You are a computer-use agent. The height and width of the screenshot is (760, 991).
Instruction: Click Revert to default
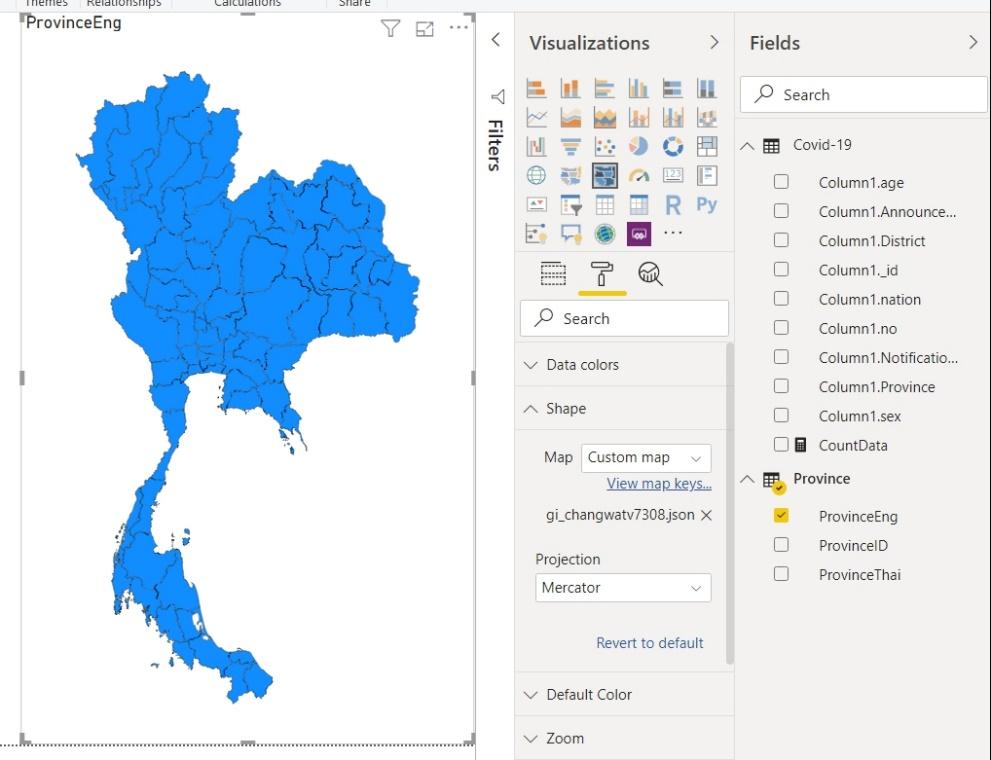click(649, 643)
